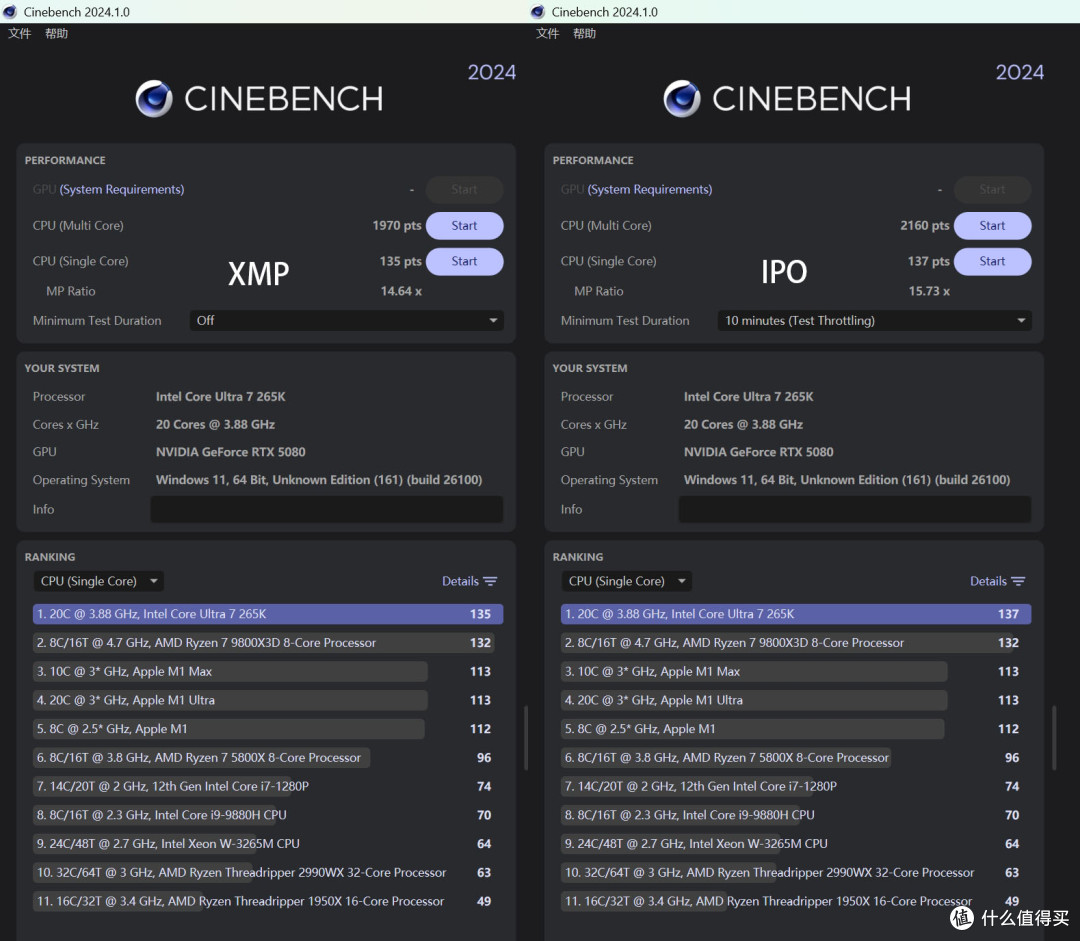Open GPU System Requirements link in left window
Screen dimensions: 1080x941
[122, 189]
